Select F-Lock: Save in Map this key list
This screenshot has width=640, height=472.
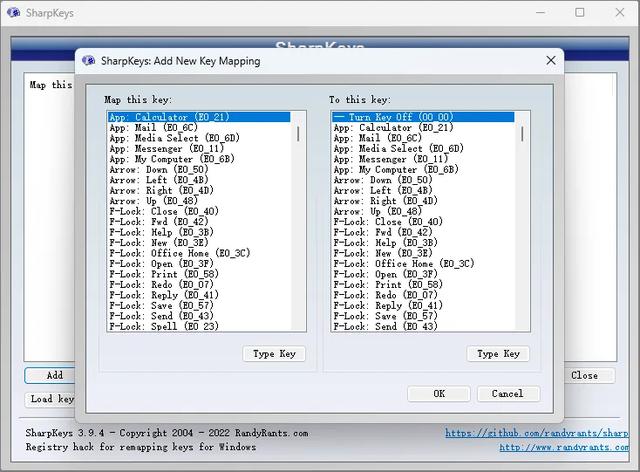199,306
